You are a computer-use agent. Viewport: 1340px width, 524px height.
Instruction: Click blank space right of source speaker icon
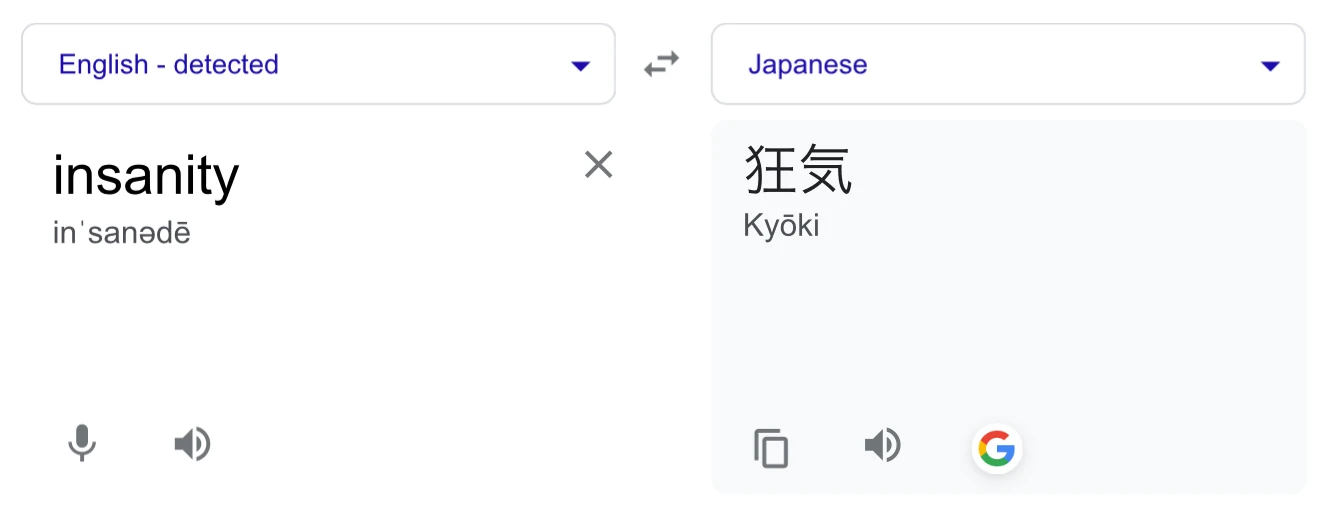(x=400, y=443)
